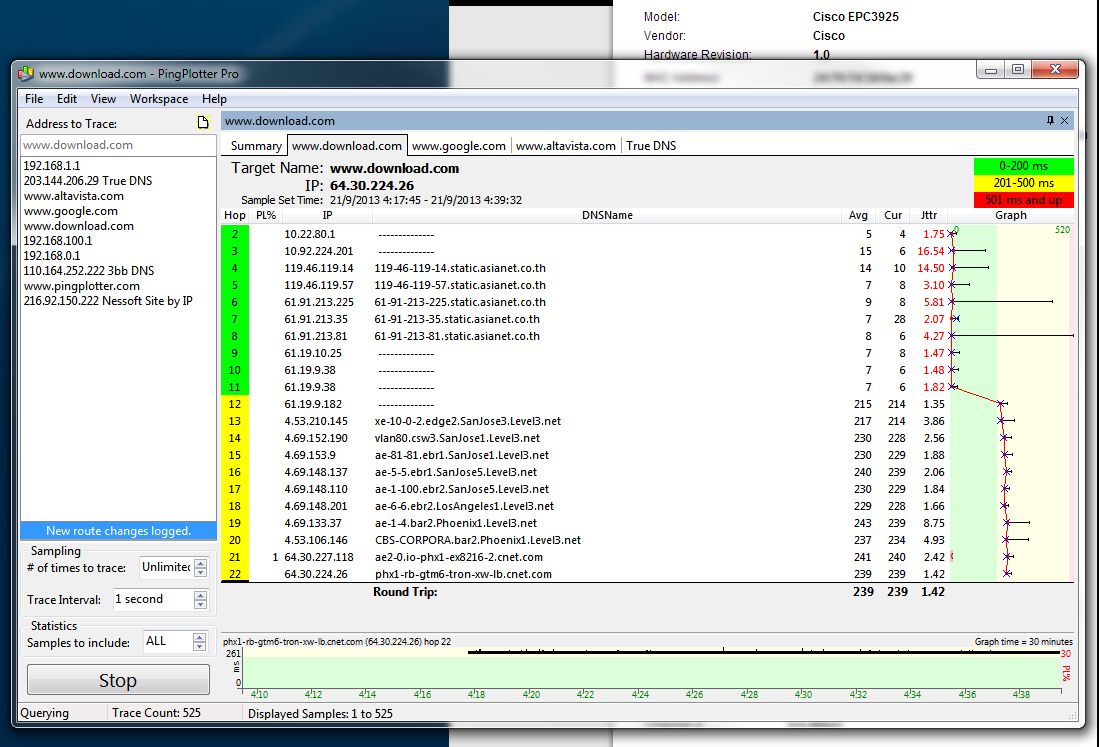This screenshot has width=1099, height=747.
Task: Decrease the Trace Interval value
Action: 200,604
